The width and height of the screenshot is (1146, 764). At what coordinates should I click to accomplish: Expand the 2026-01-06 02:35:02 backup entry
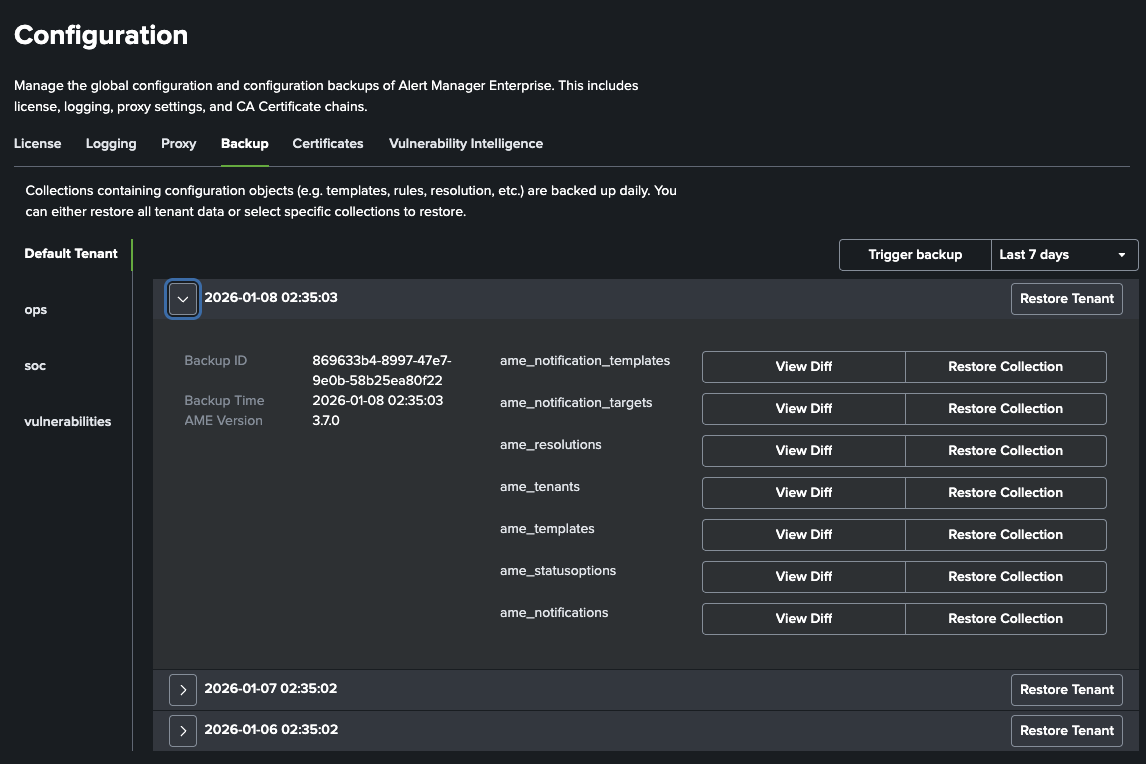183,730
